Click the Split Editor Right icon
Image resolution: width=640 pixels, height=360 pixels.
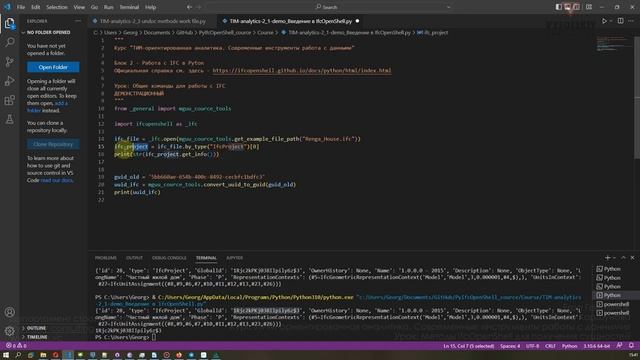click(x=620, y=21)
